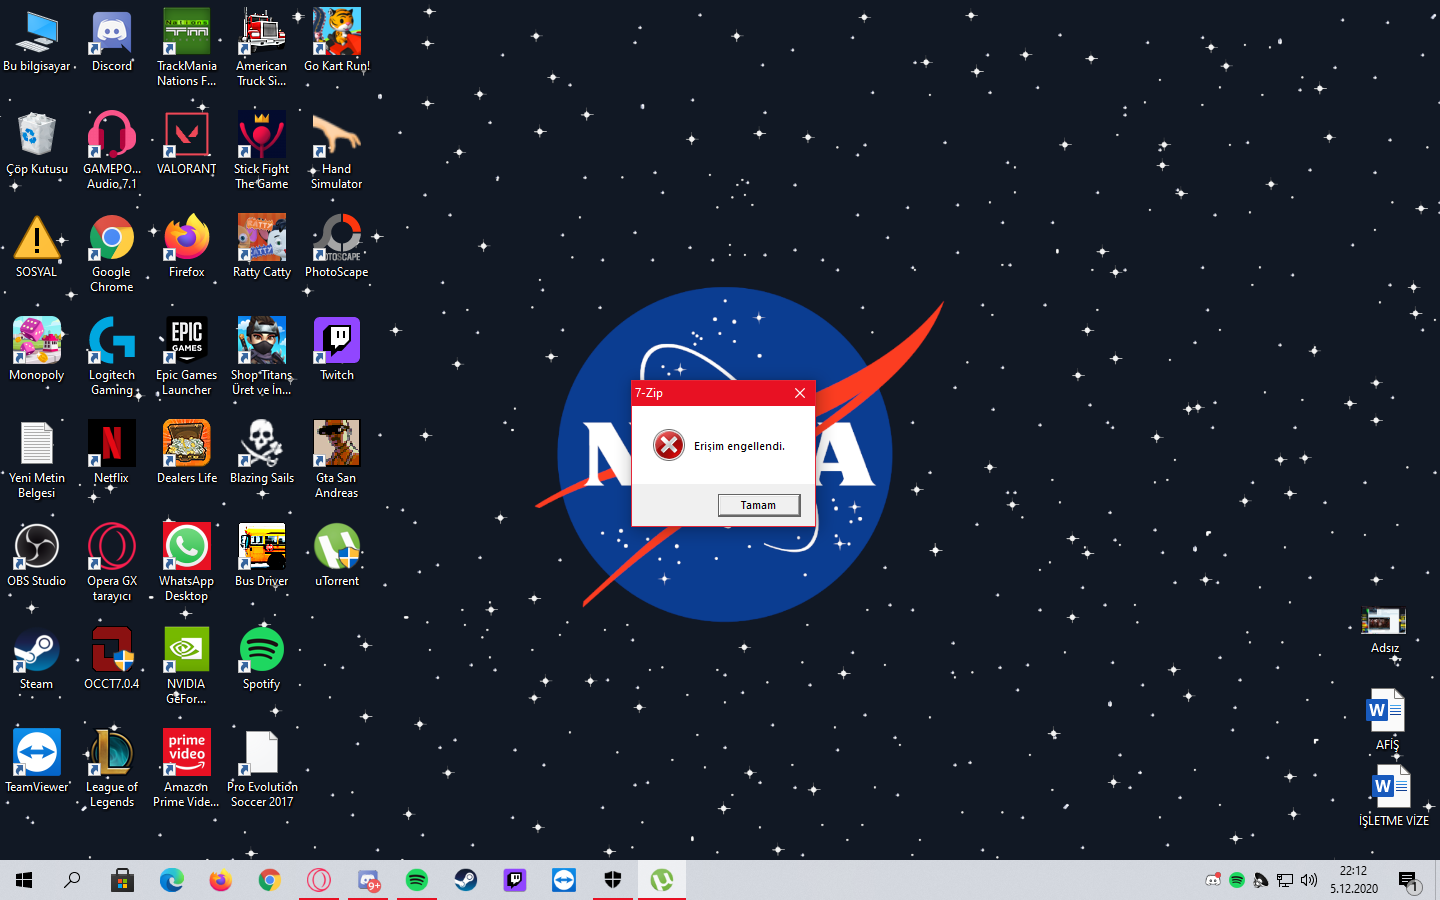Switch to Windows Security in taskbar

(613, 880)
